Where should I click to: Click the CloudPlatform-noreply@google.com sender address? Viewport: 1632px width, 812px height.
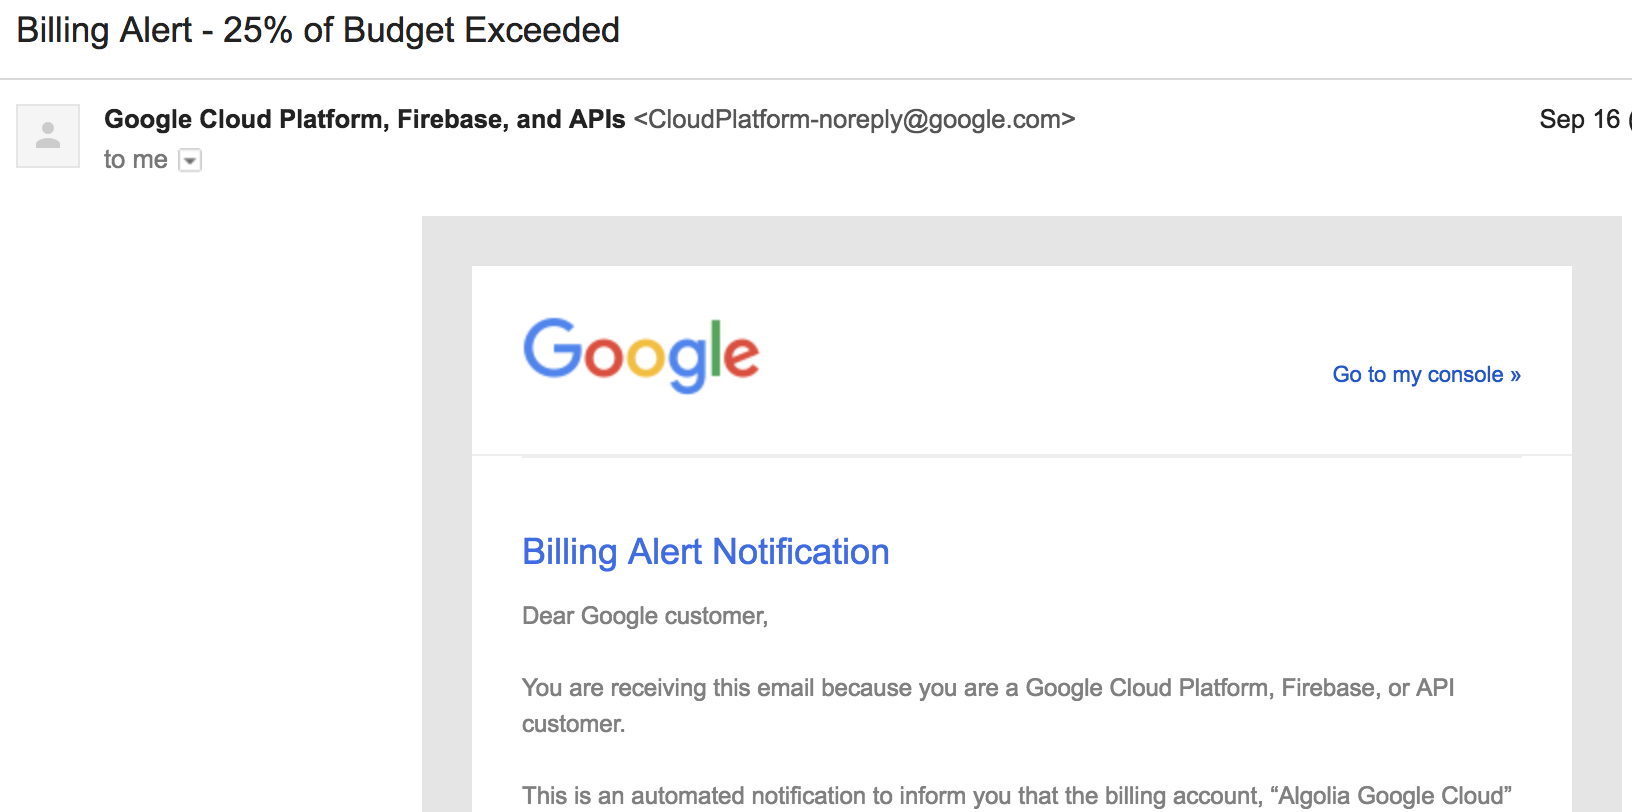click(854, 119)
